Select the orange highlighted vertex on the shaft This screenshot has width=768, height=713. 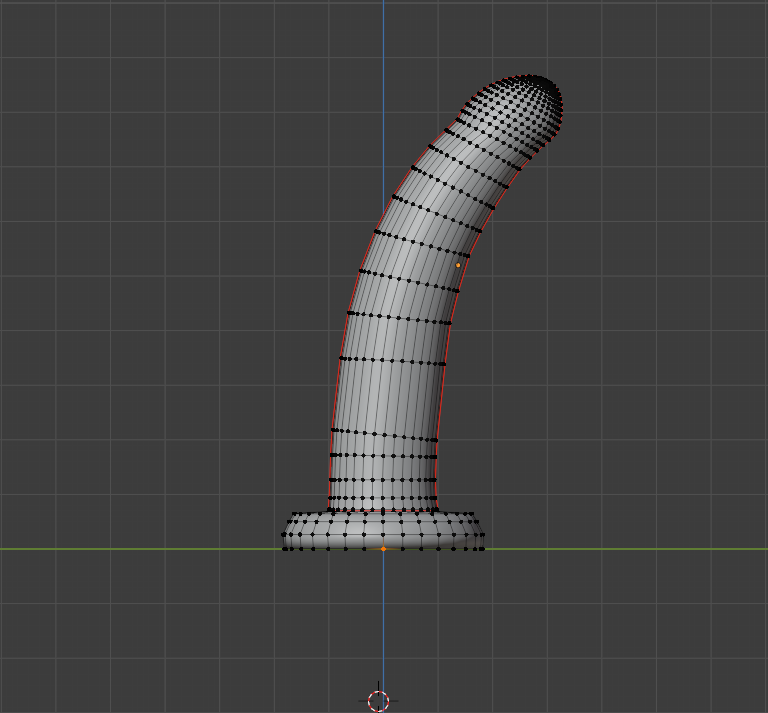[x=458, y=265]
